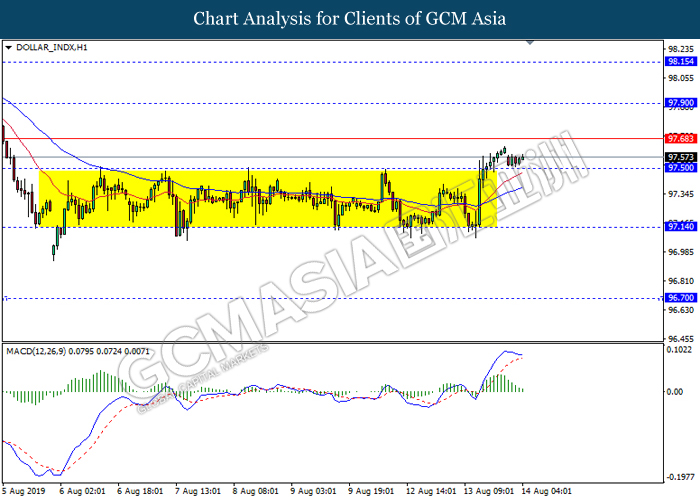Image resolution: width=700 pixels, height=500 pixels.
Task: Select the current price tag 97.573
Action: pos(680,157)
